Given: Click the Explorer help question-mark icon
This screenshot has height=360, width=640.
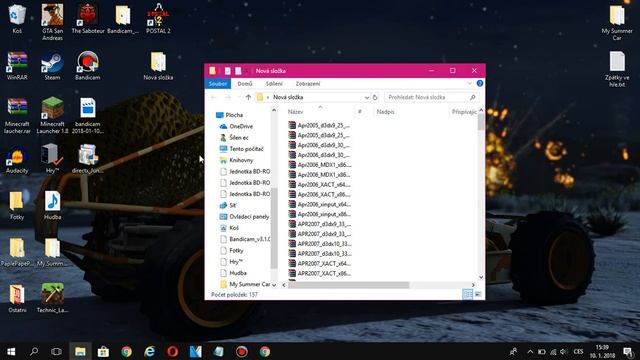Looking at the screenshot, I should pyautogui.click(x=480, y=83).
